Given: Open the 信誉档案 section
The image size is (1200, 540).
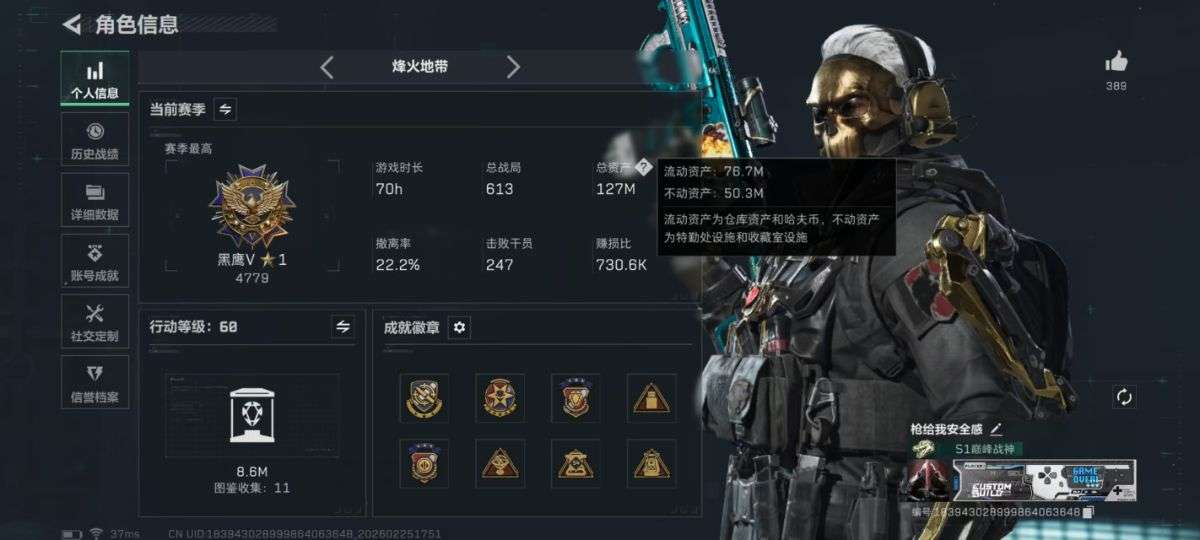Looking at the screenshot, I should 94,383.
